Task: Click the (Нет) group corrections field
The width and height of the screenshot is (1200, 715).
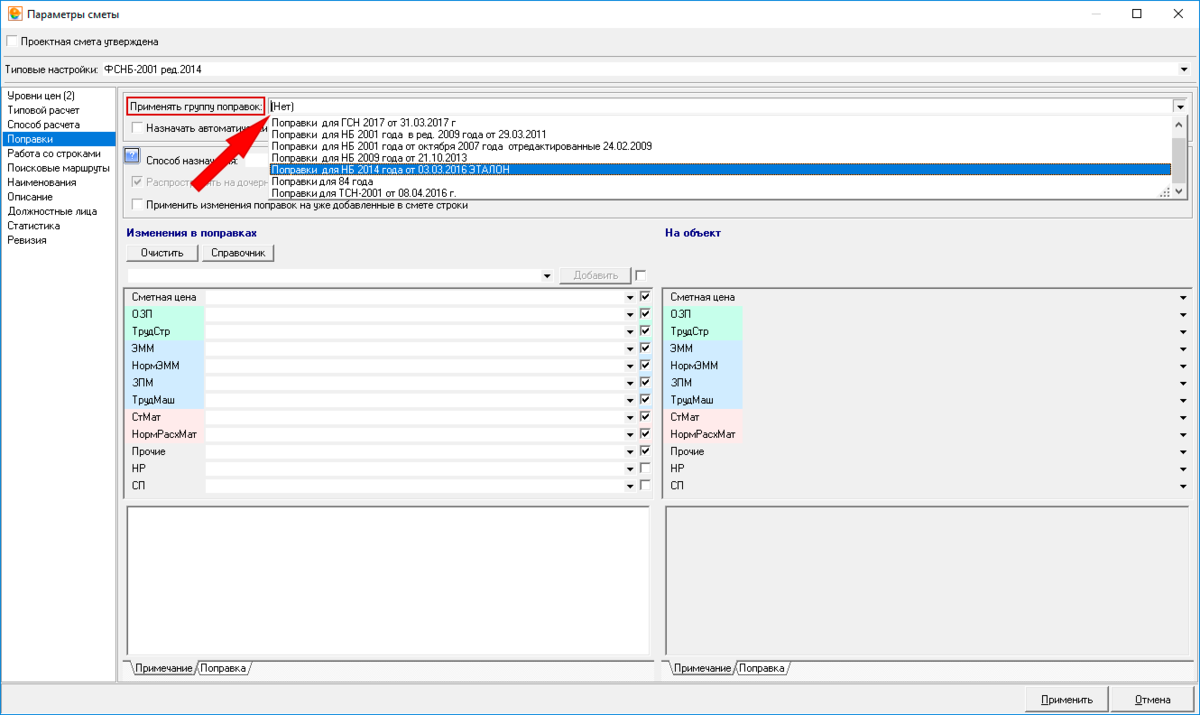Action: coord(720,106)
